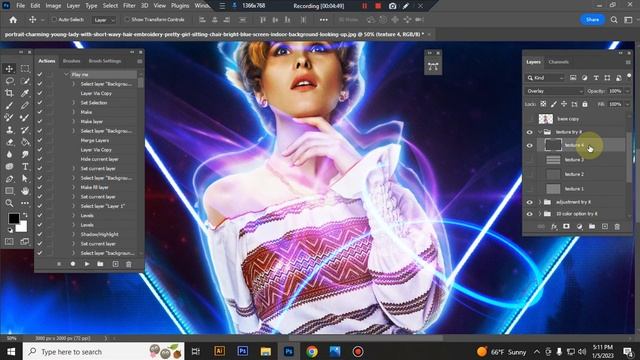Show the base copy layer
Screen dimensions: 640x360
pyautogui.click(x=529, y=119)
